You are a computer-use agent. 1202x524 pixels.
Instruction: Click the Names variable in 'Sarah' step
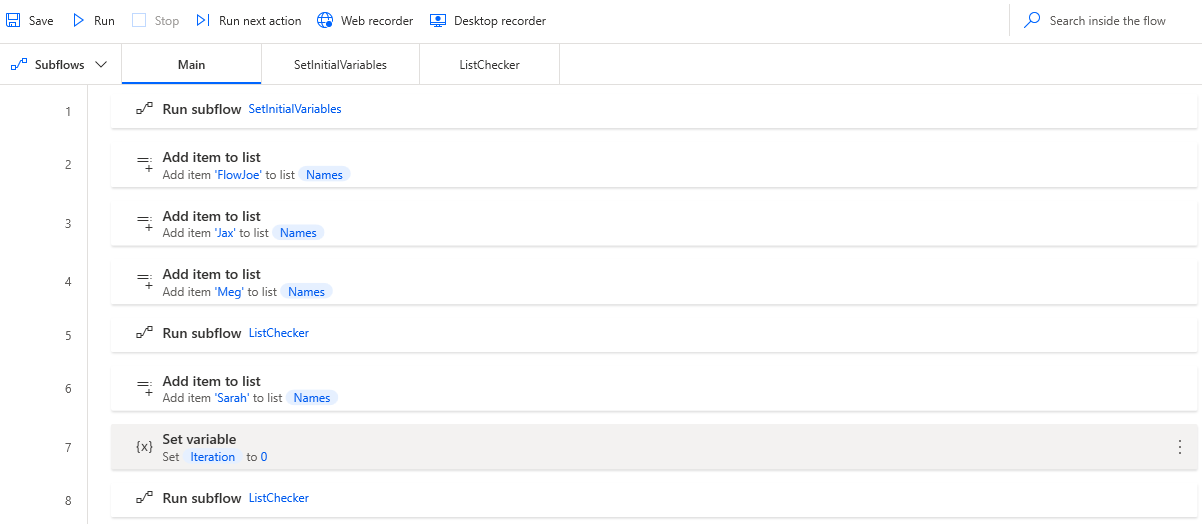pyautogui.click(x=312, y=398)
